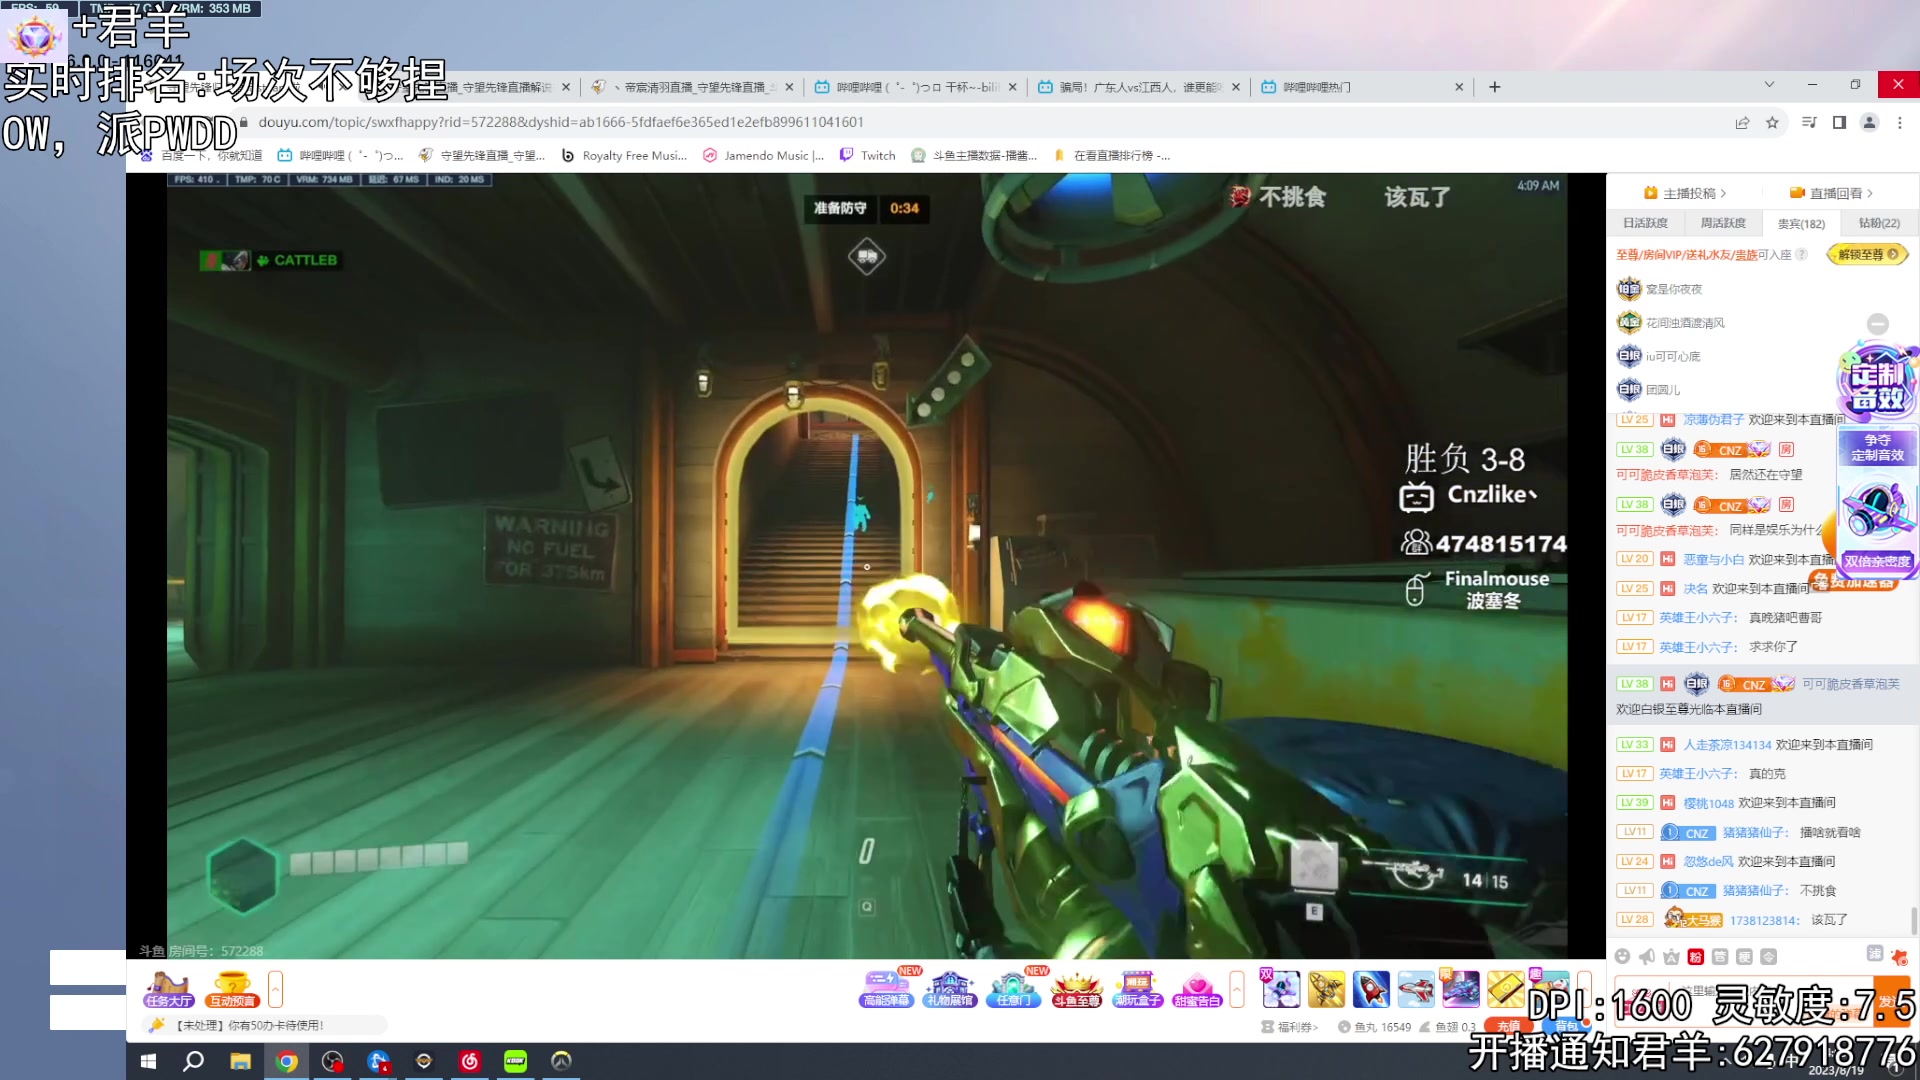The width and height of the screenshot is (1920, 1080).
Task: Open Chrome side panel icon
Action: click(1839, 122)
